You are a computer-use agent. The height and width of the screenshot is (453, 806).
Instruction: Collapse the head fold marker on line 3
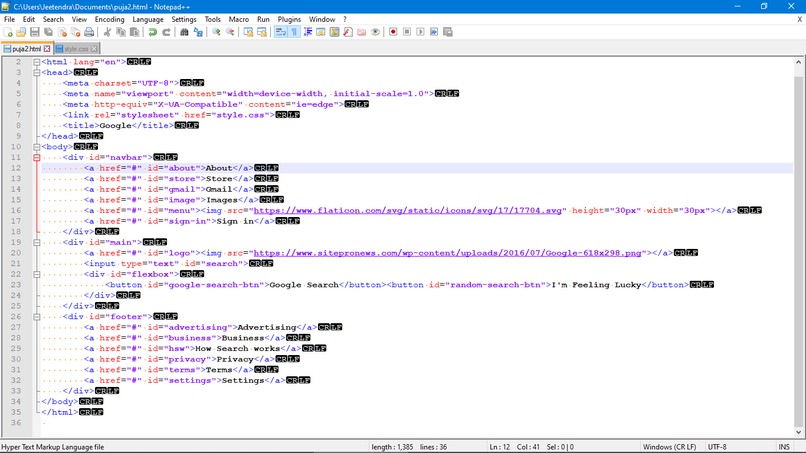[x=36, y=73]
